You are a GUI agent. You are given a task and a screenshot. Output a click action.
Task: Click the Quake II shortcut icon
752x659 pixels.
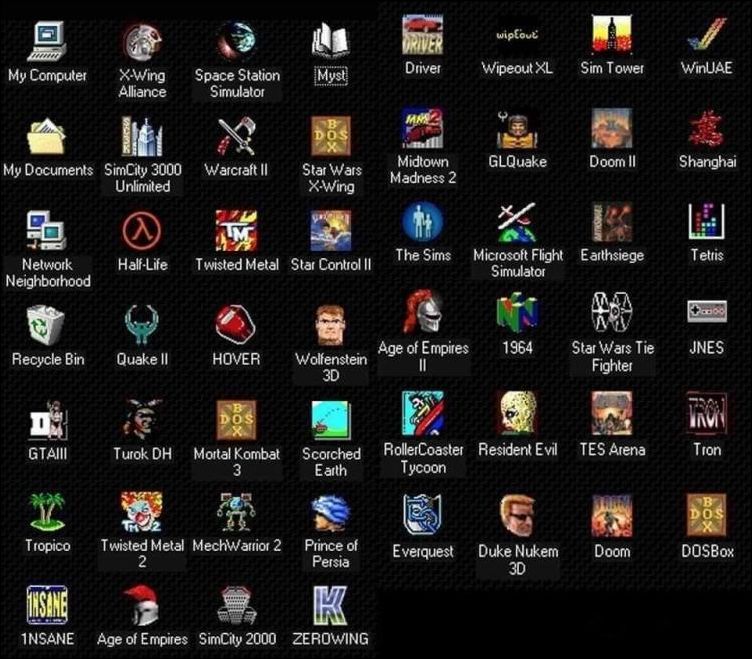click(142, 325)
